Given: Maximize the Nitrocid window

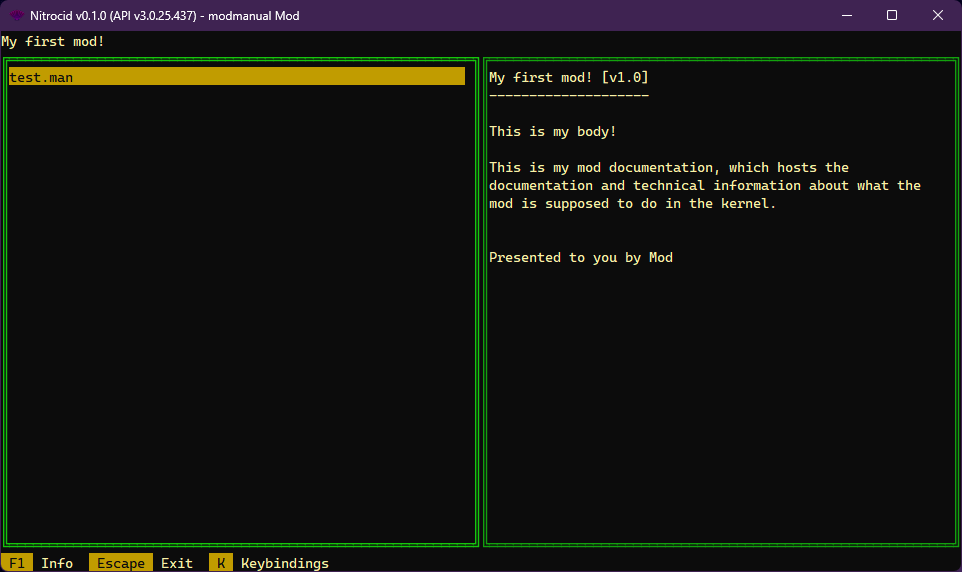Looking at the screenshot, I should tap(892, 15).
